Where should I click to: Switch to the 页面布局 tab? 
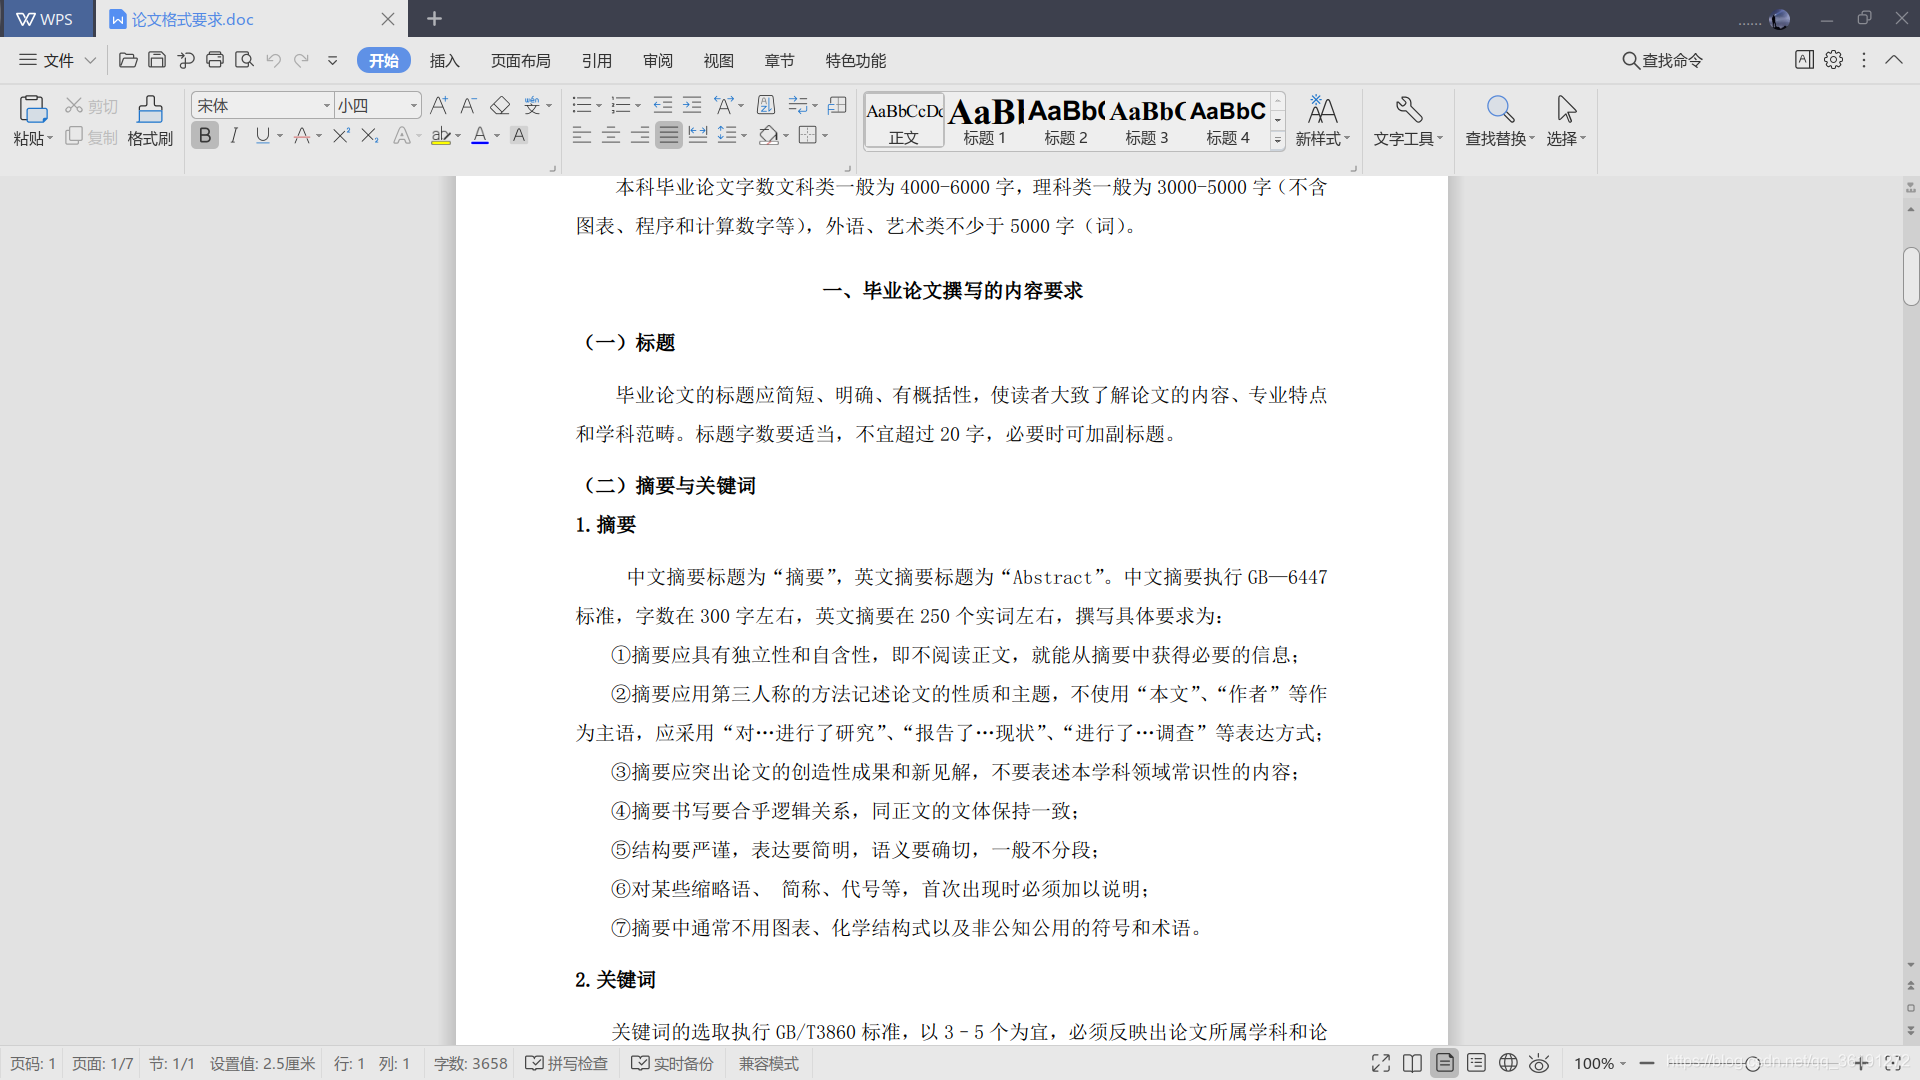pyautogui.click(x=520, y=60)
